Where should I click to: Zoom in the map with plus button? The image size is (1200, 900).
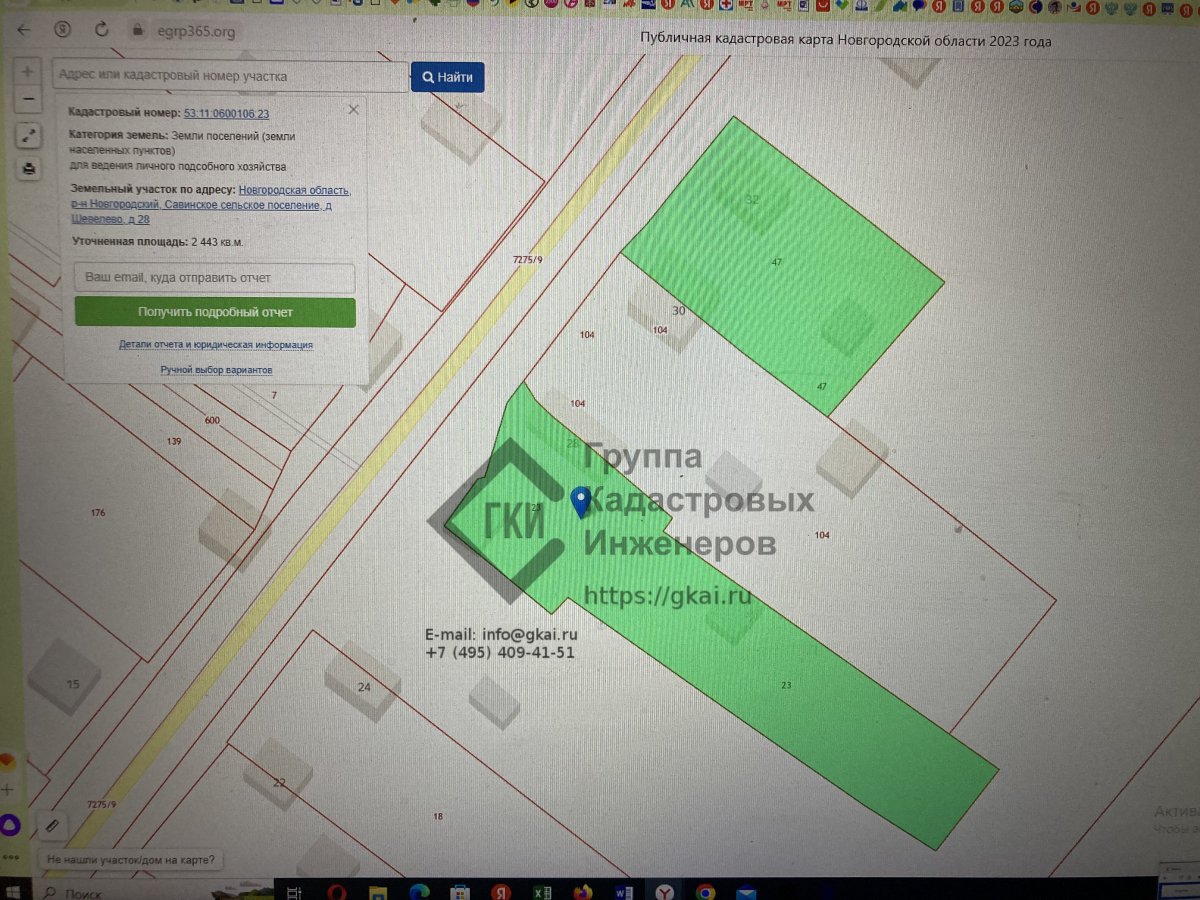point(28,72)
